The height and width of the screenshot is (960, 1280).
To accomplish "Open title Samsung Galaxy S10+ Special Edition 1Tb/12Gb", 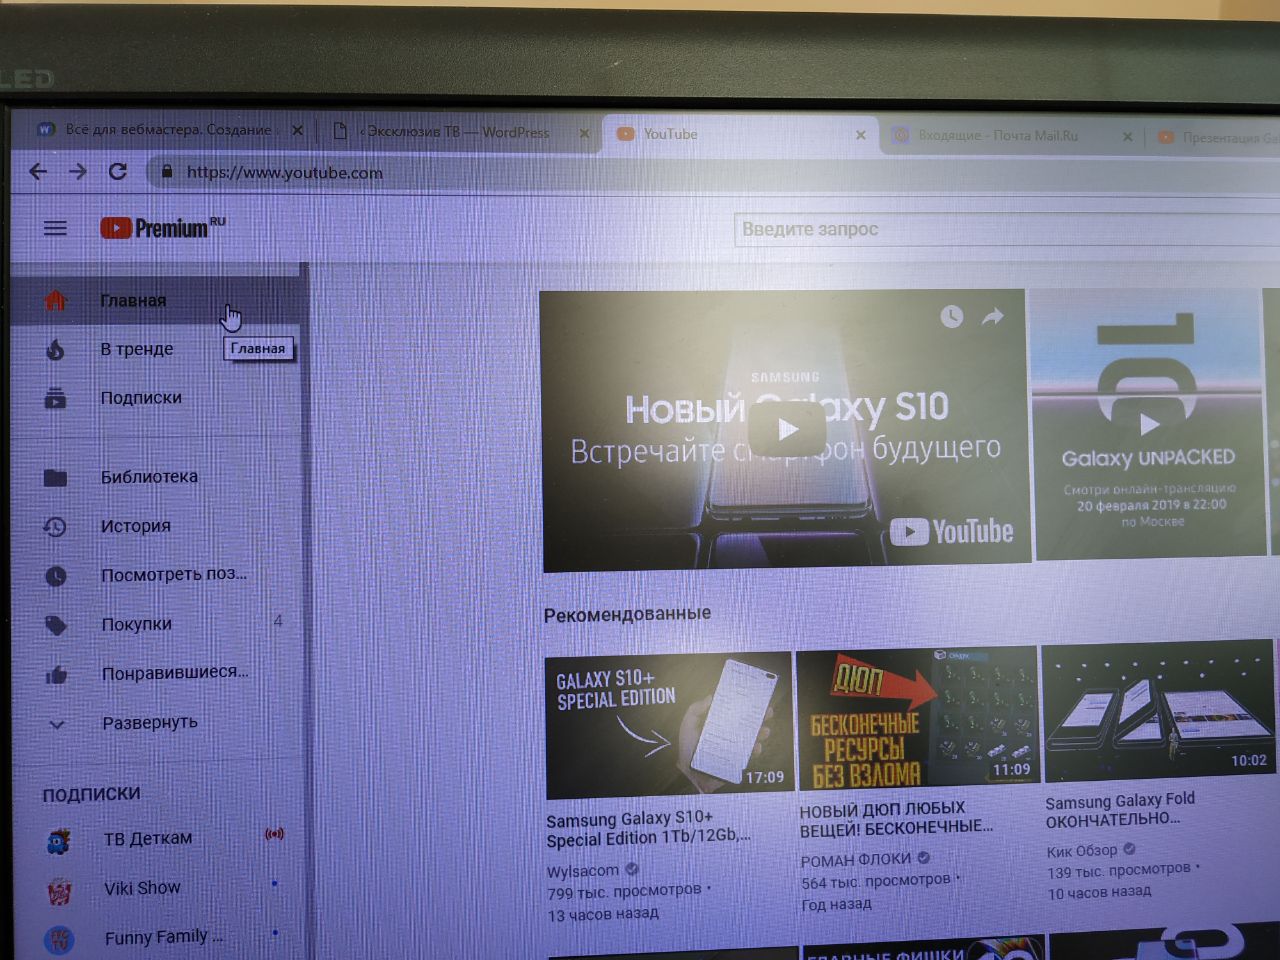I will click(648, 828).
